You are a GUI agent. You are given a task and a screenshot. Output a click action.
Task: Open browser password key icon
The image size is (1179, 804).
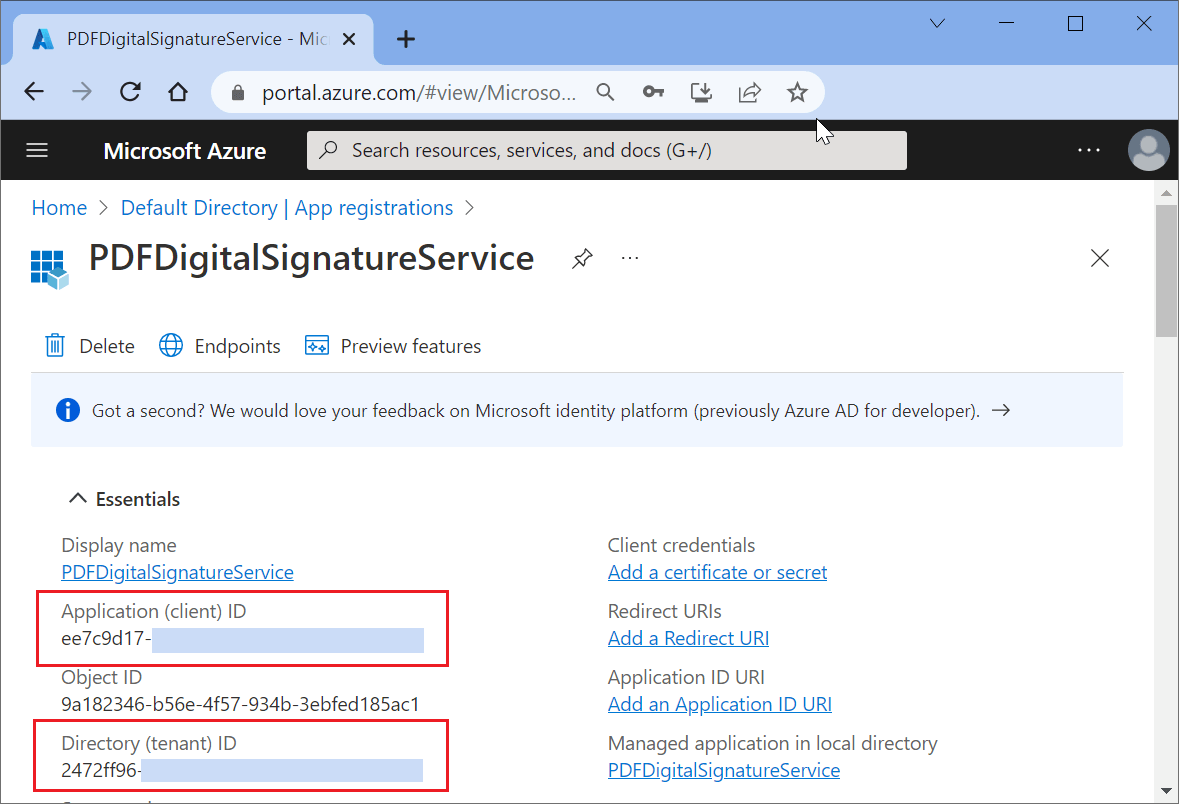(x=653, y=92)
